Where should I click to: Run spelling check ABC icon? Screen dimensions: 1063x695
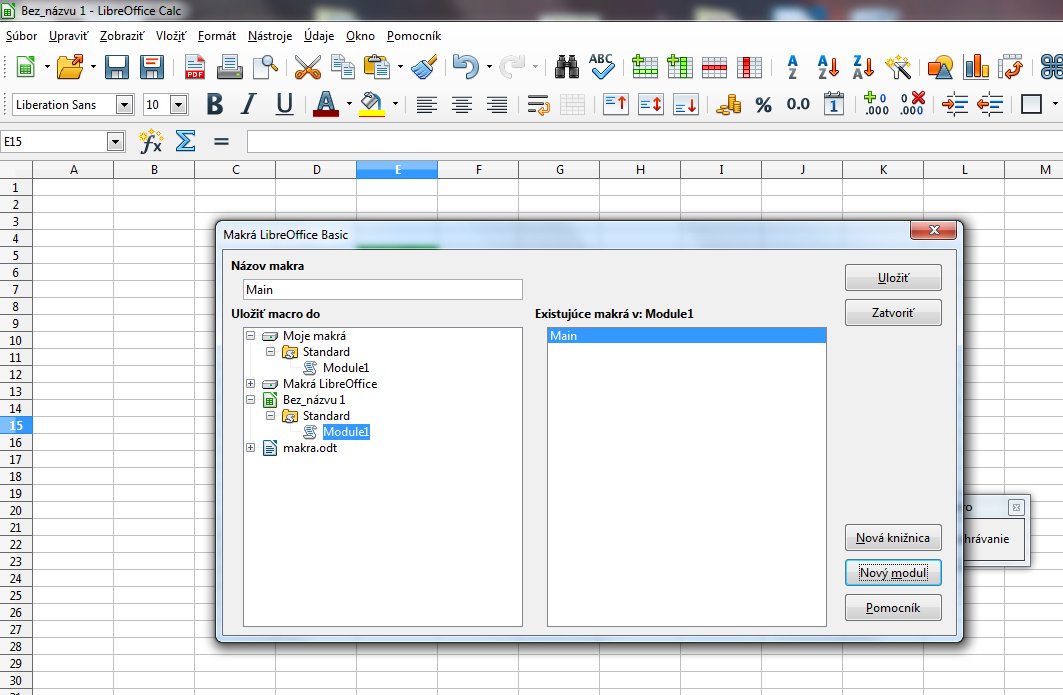601,67
